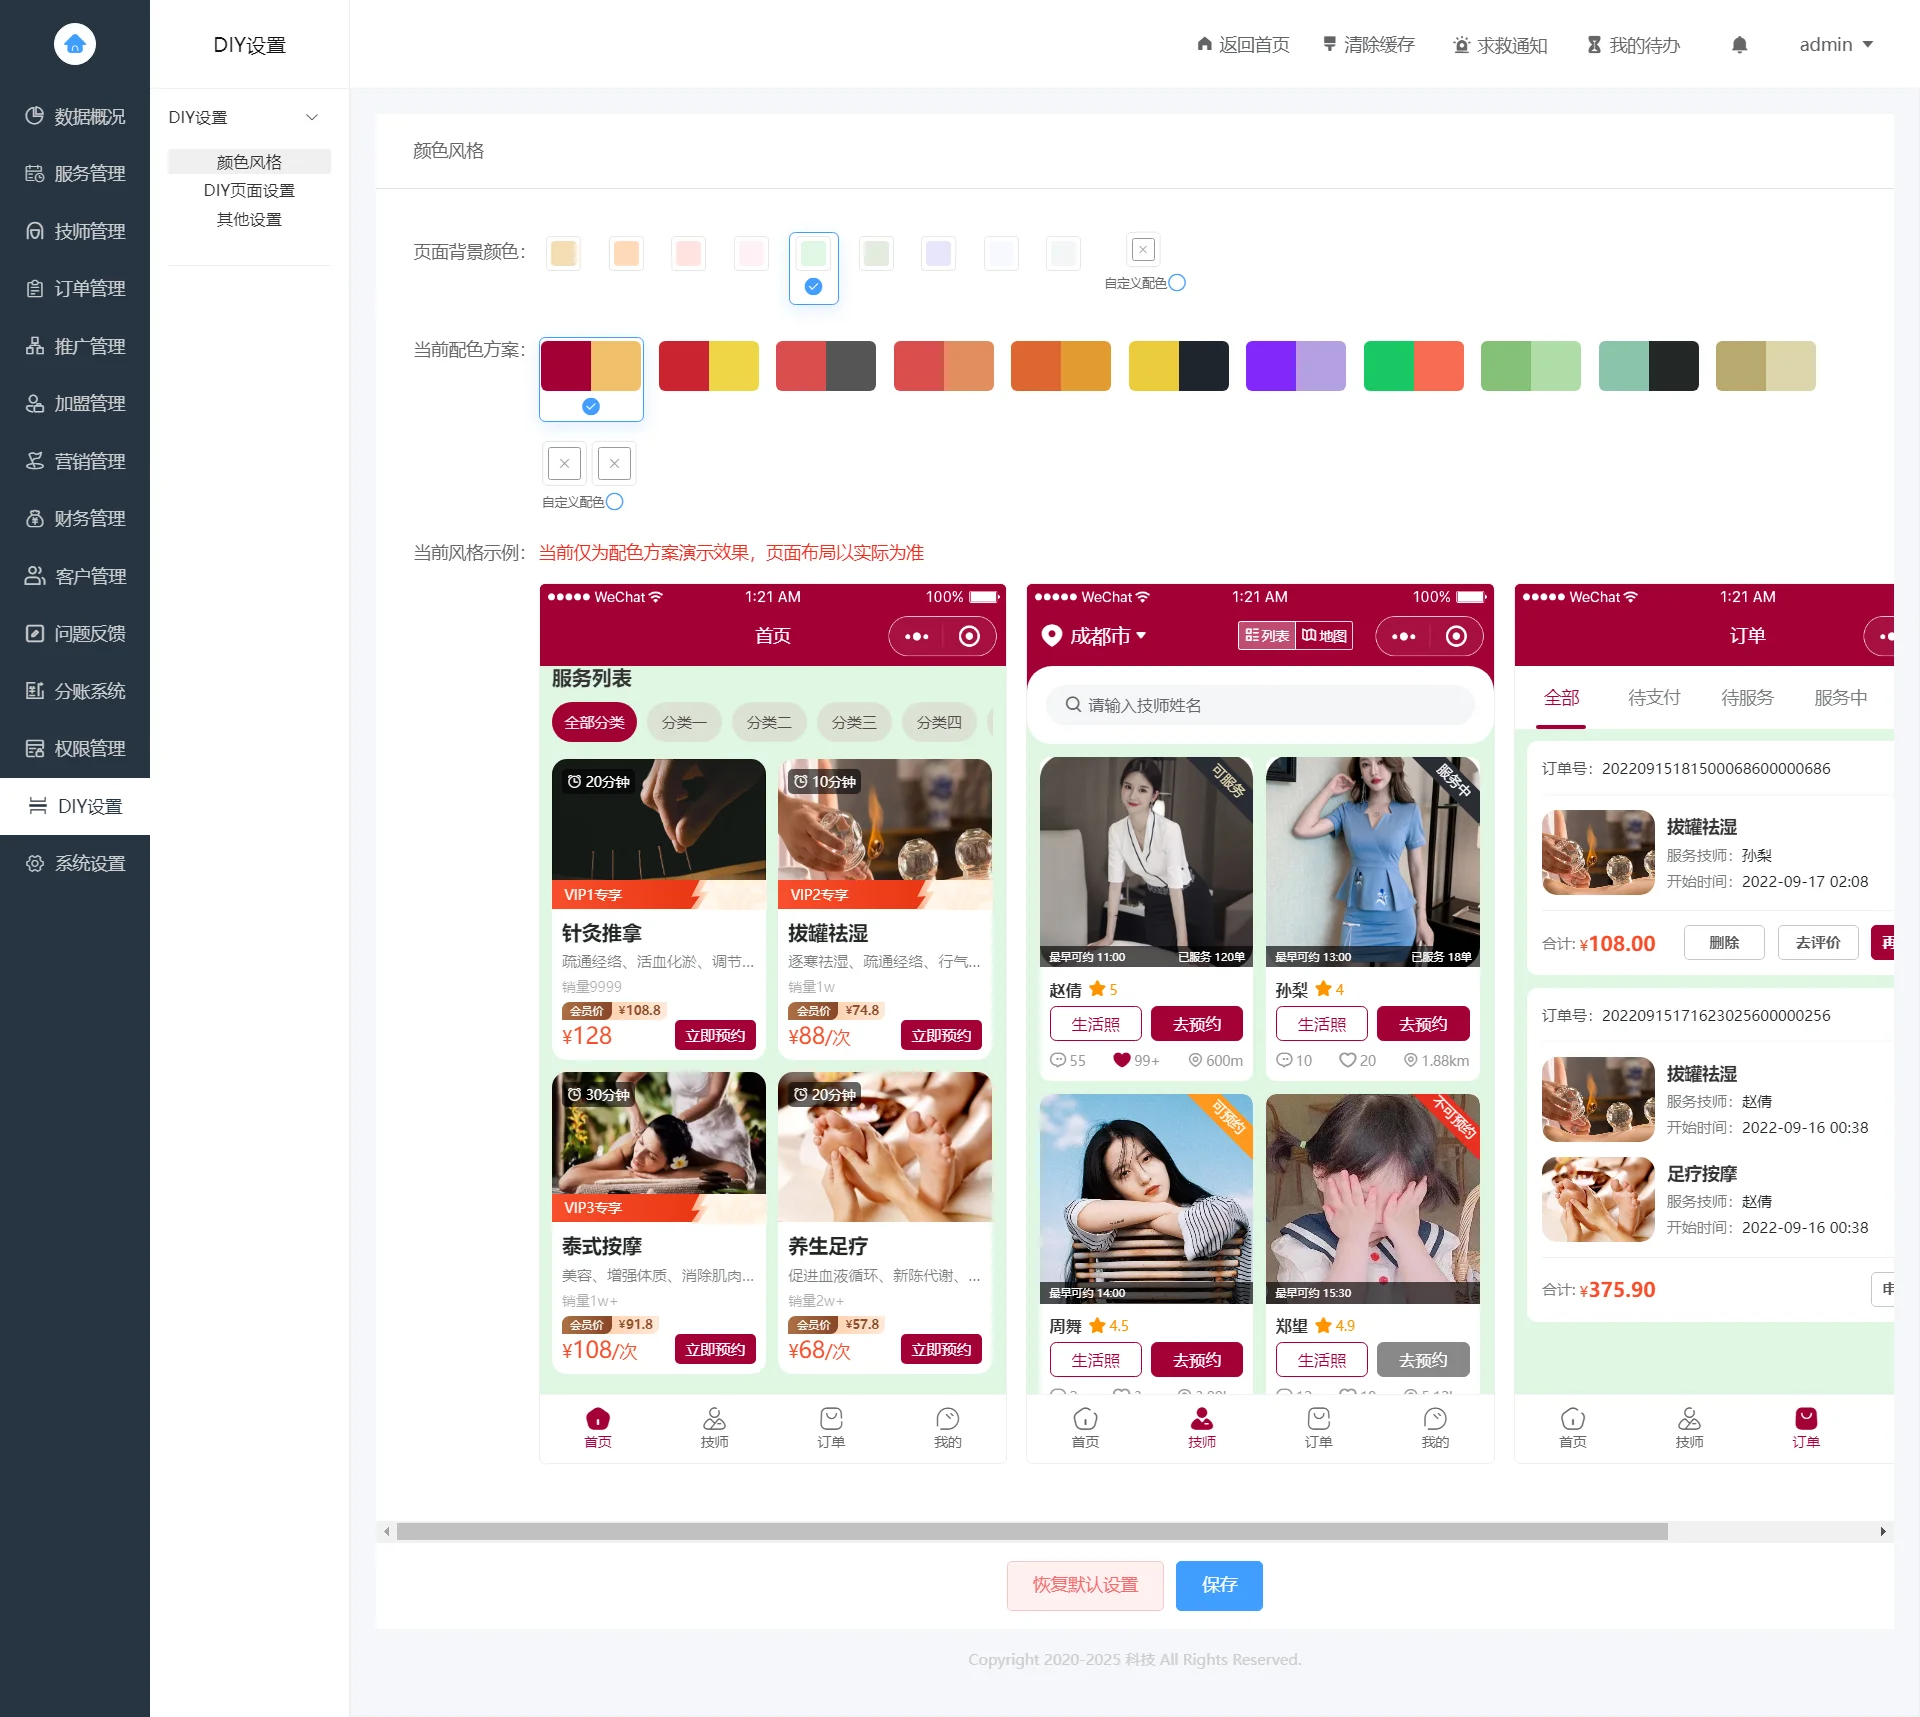Click 恢复默认设置 reset button
Viewport: 1920px width, 1717px height.
pyautogui.click(x=1085, y=1585)
